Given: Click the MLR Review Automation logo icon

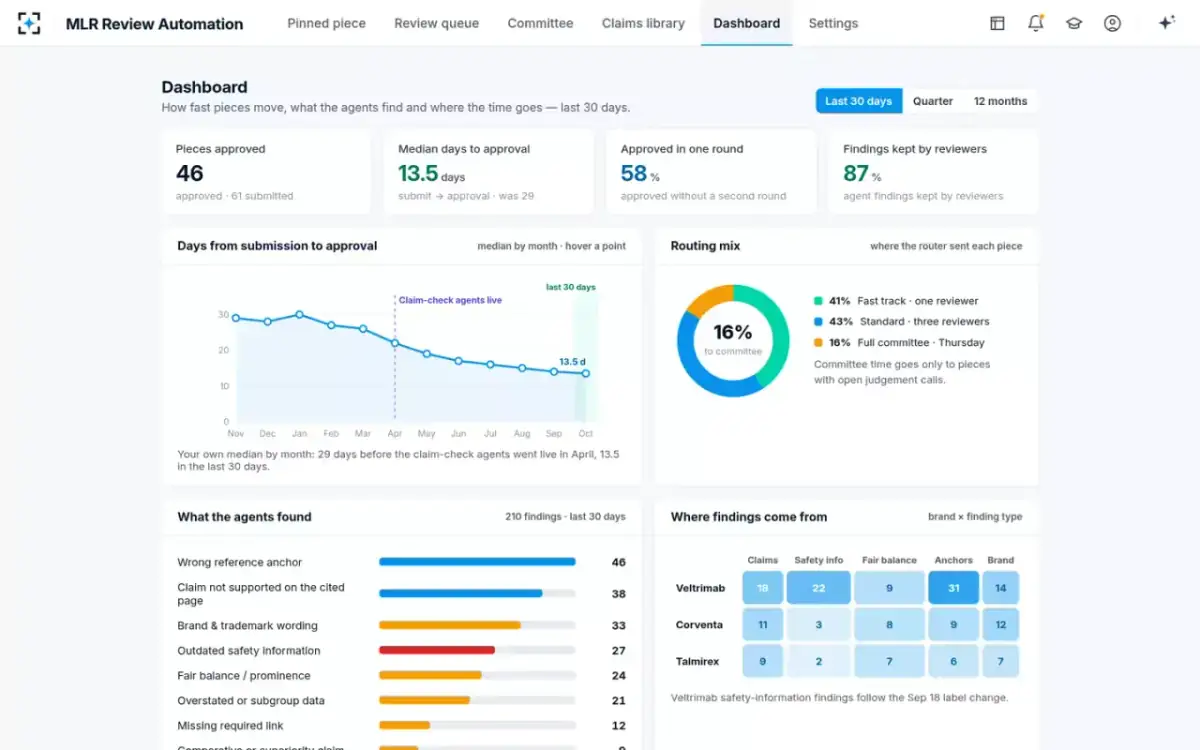Looking at the screenshot, I should [x=29, y=23].
